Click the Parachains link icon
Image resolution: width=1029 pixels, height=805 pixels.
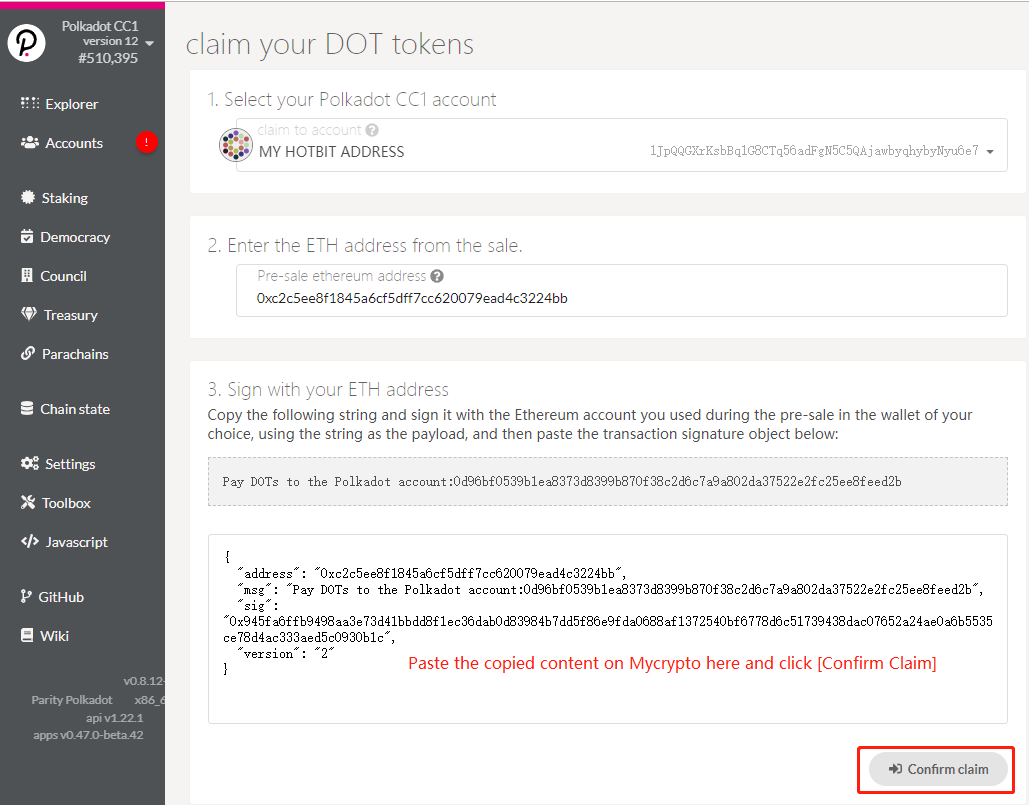point(28,354)
